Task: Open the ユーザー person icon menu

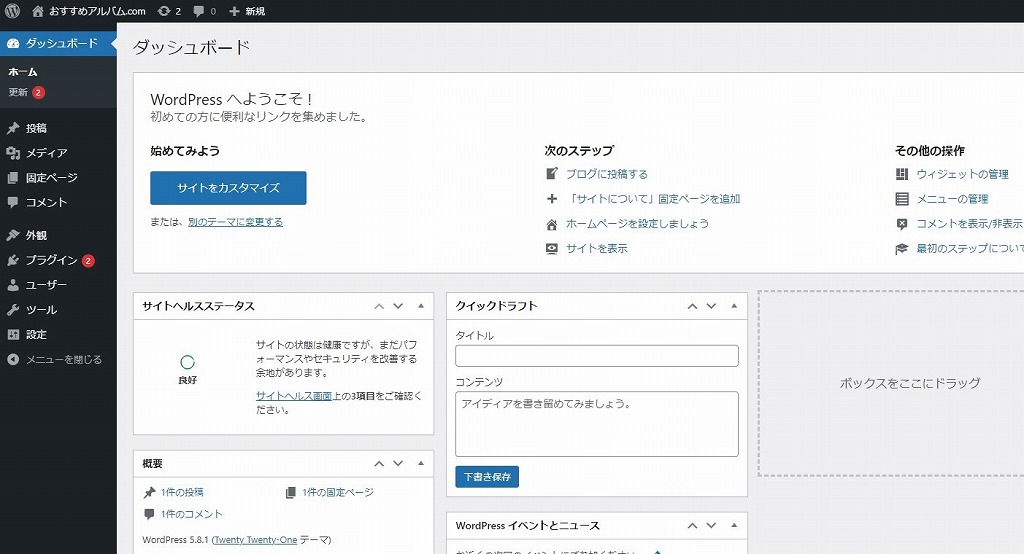Action: [13, 285]
